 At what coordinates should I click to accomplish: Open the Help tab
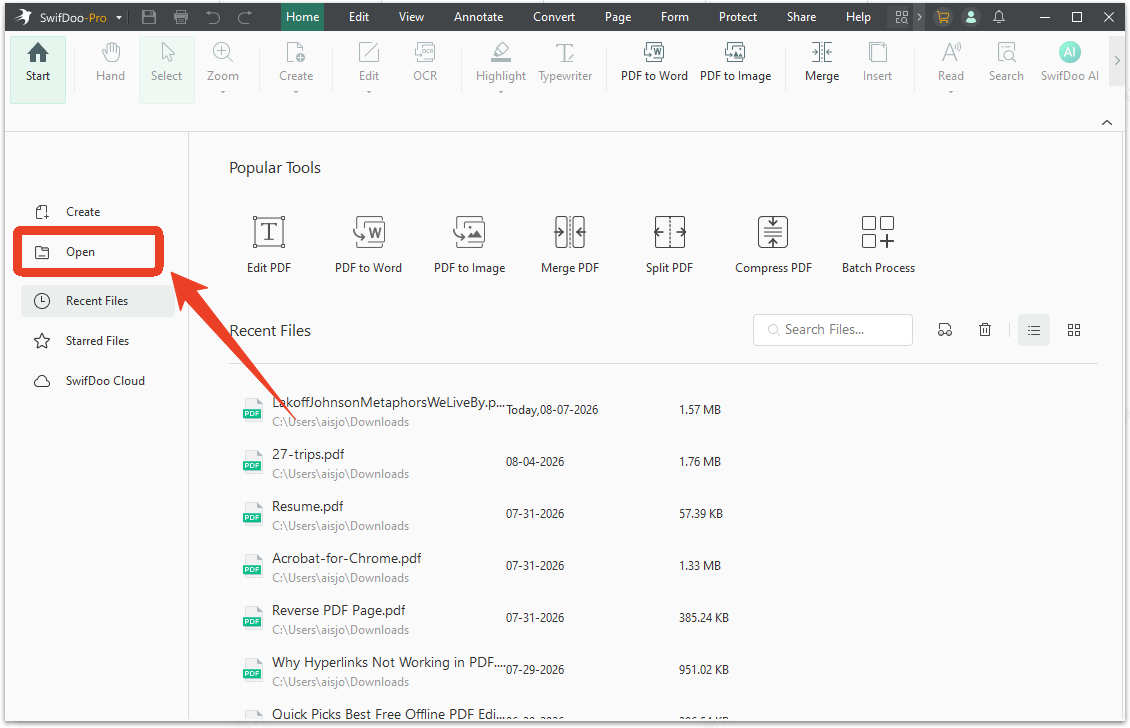coord(858,17)
